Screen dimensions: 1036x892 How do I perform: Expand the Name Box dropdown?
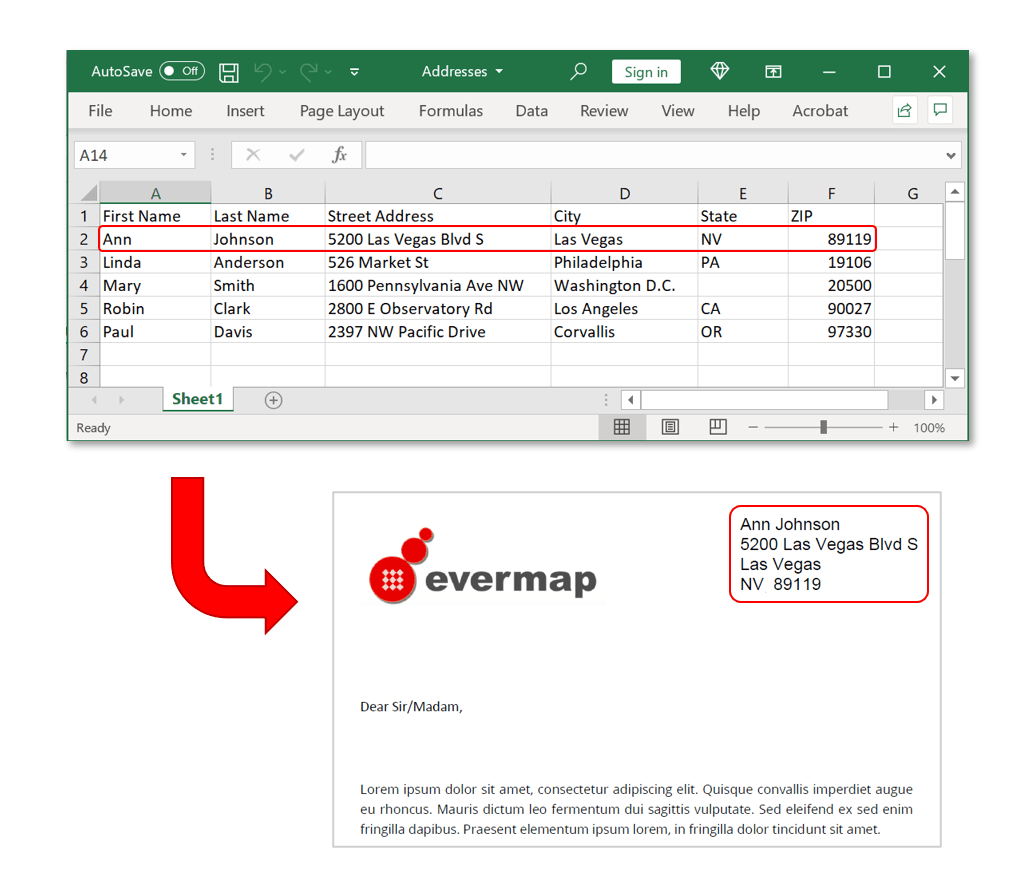pos(182,155)
